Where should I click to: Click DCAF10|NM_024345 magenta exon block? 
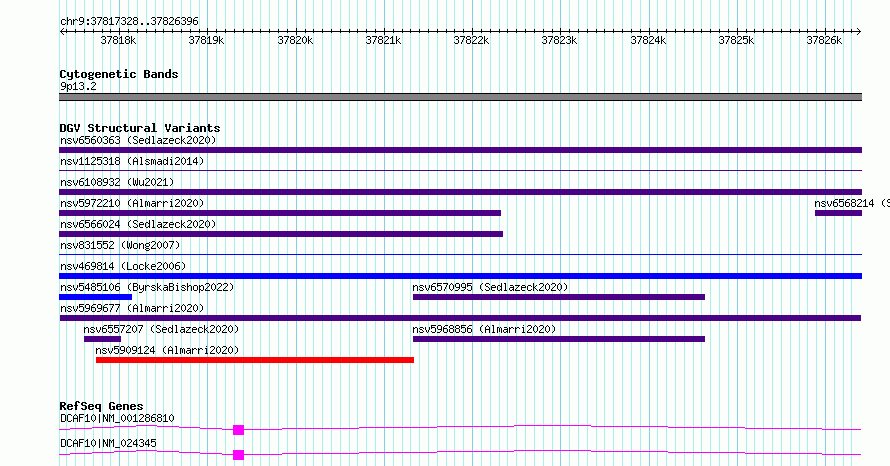(238, 455)
